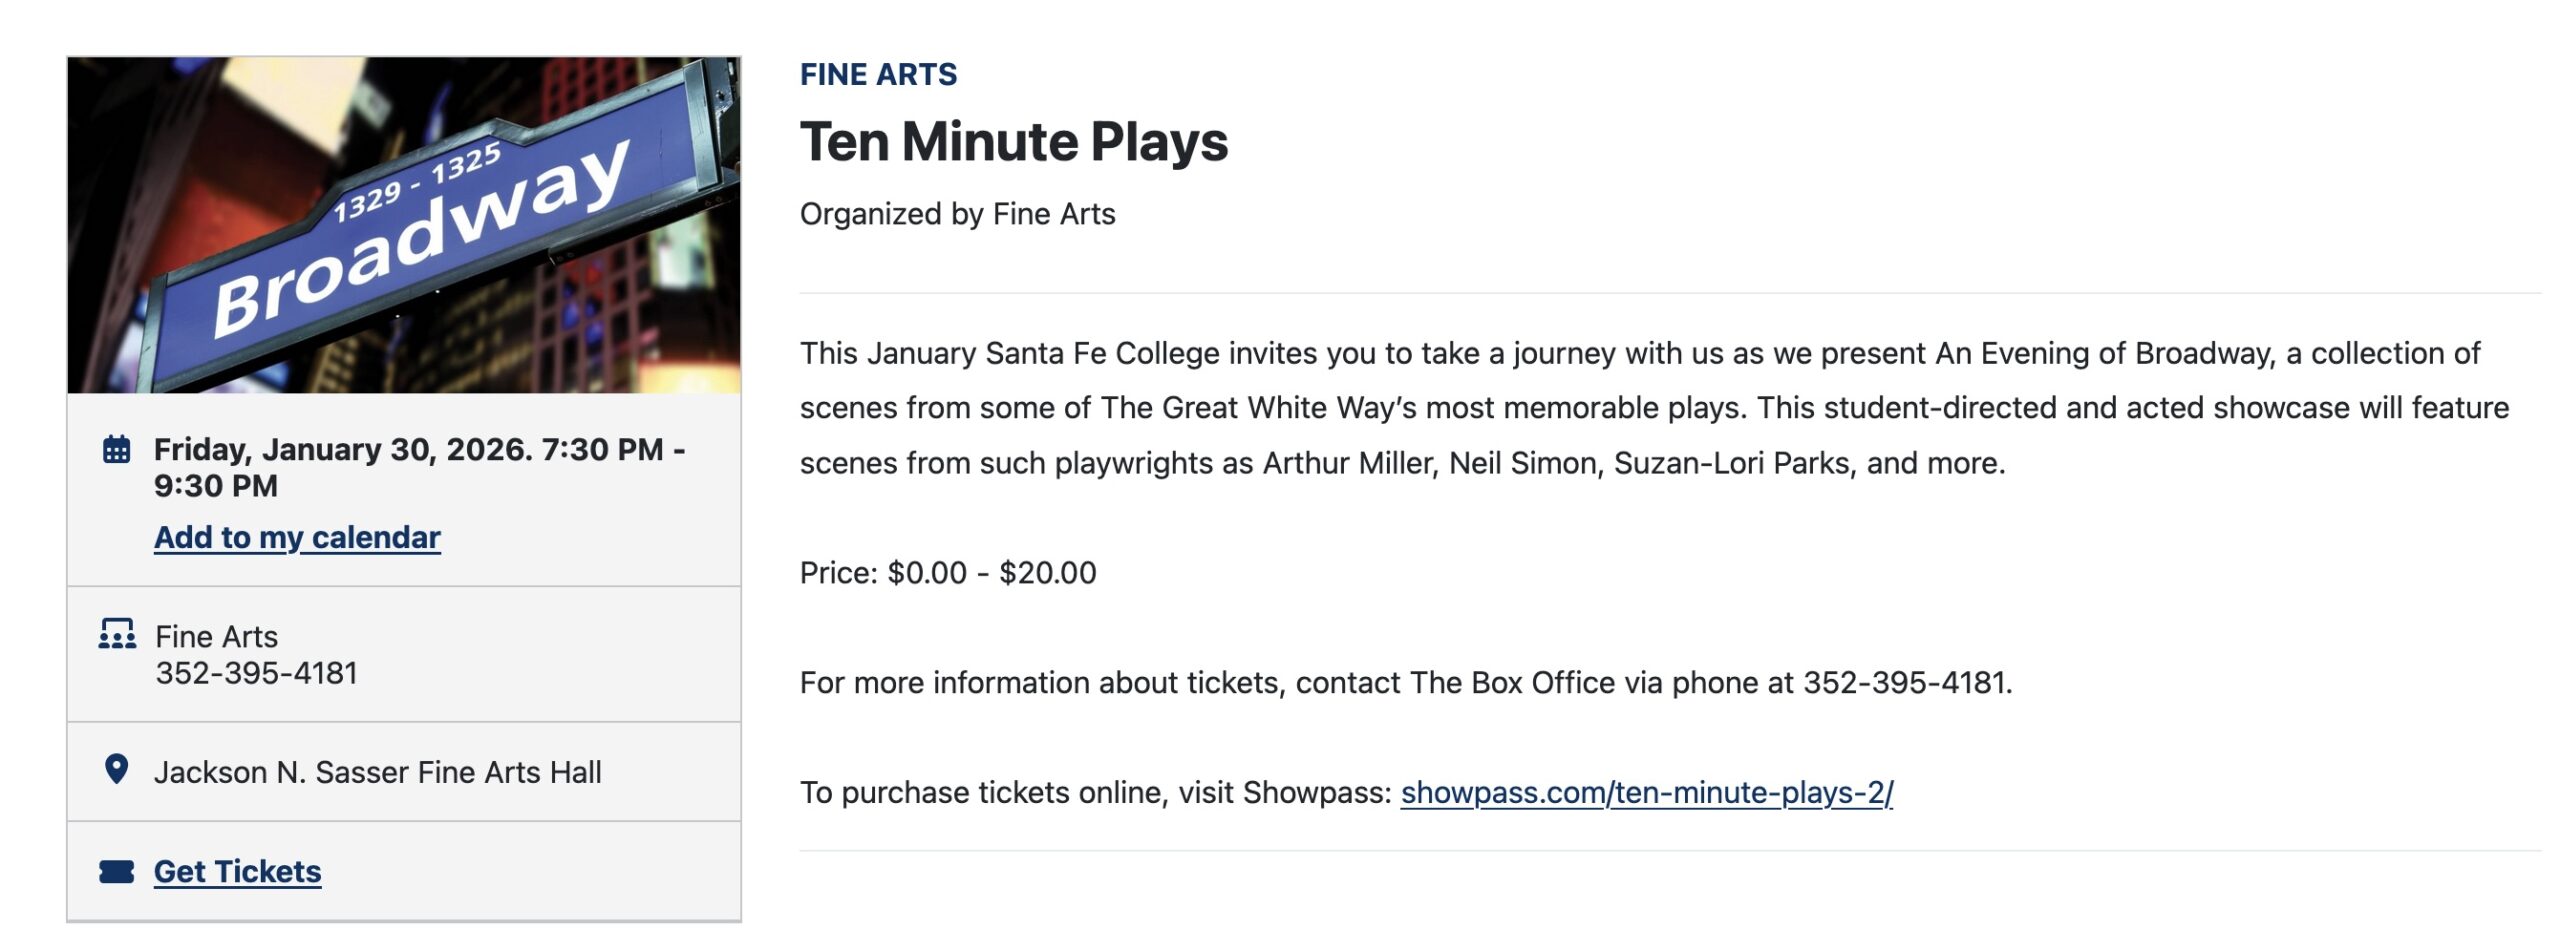Click the 9:30 PM end time text

pyautogui.click(x=216, y=486)
